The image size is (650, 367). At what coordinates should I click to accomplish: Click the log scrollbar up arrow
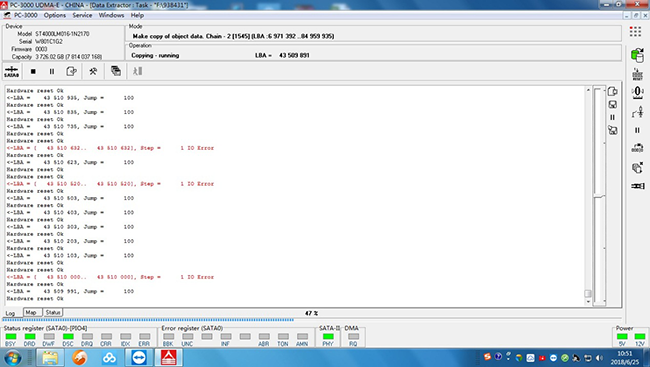pyautogui.click(x=588, y=90)
